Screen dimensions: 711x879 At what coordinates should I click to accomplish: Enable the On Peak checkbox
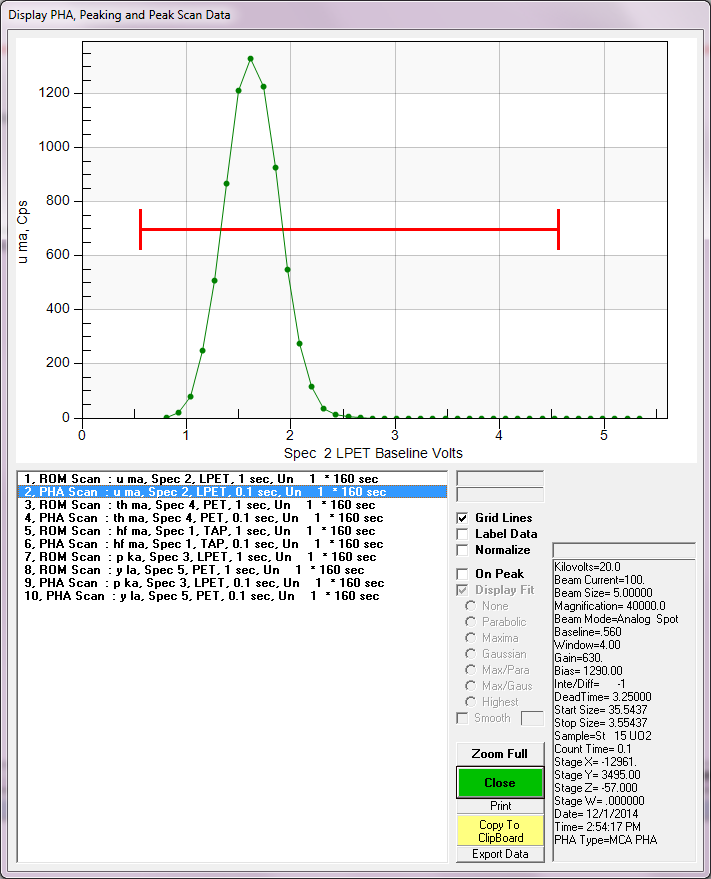coord(463,574)
